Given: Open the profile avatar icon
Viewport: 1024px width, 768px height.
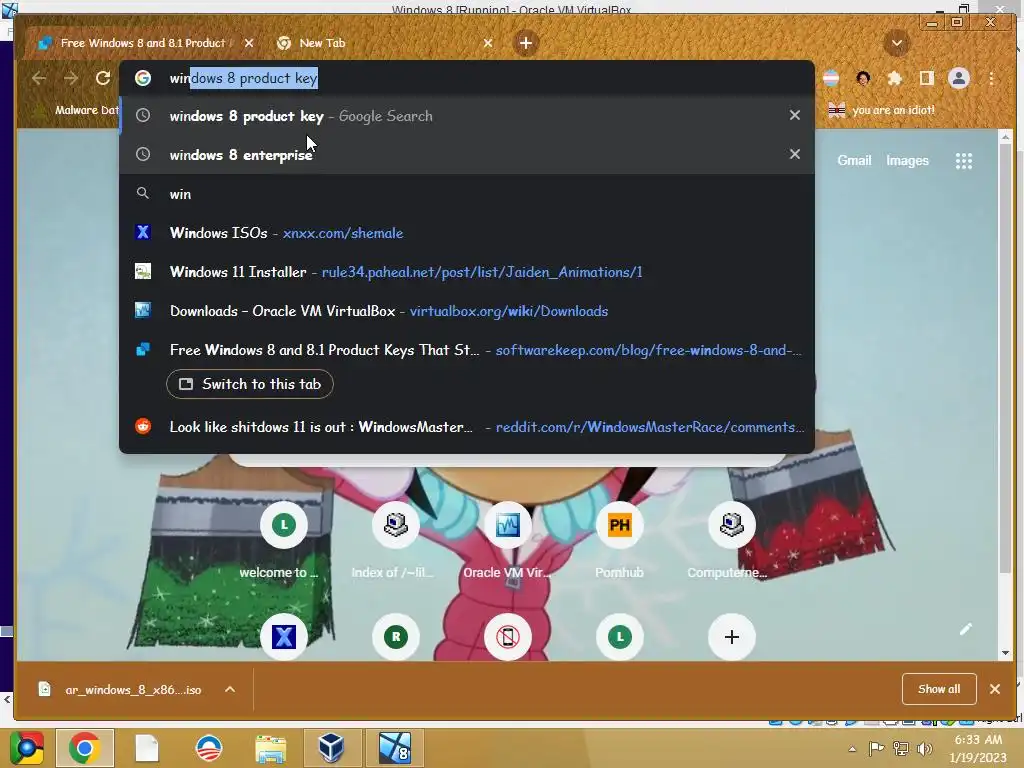Looking at the screenshot, I should (x=959, y=78).
